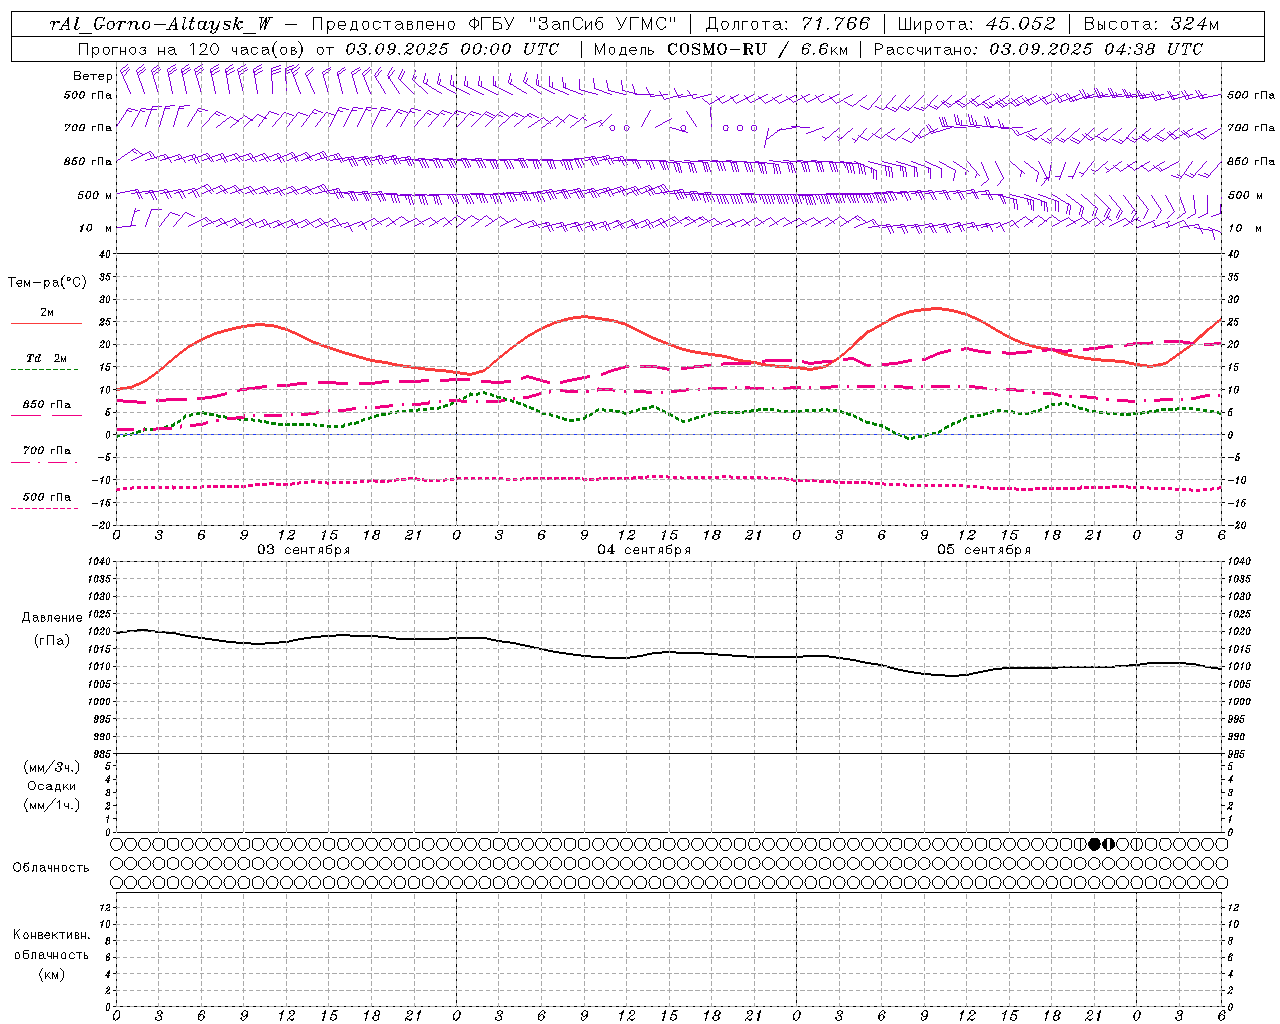Viewport: 1280px width, 1024px height.
Task: Click the red 2м temperature legend line
Action: [x=46, y=323]
